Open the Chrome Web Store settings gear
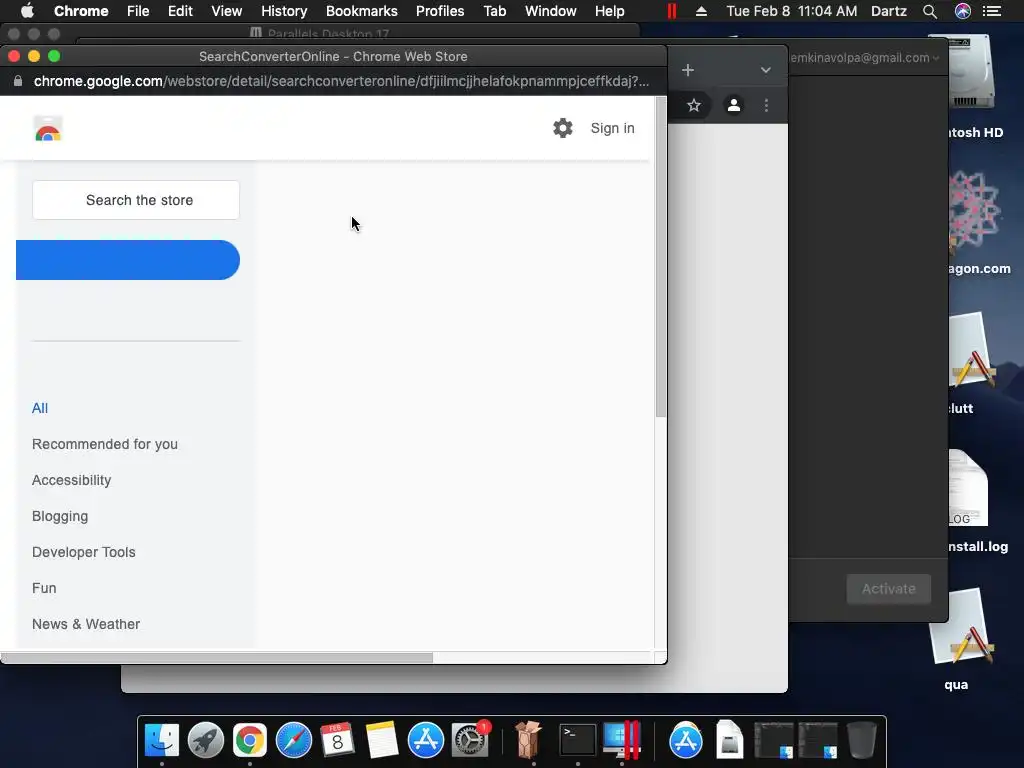Viewport: 1024px width, 768px height. 562,128
